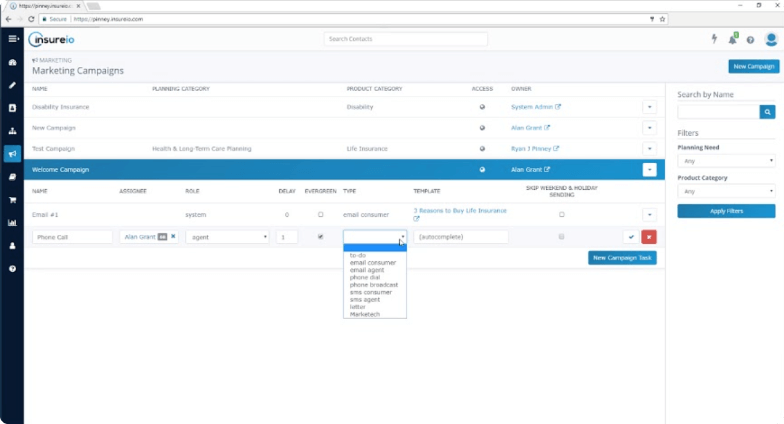The width and height of the screenshot is (784, 424).
Task: Select 'sms consumer' from the type list
Action: 371,292
